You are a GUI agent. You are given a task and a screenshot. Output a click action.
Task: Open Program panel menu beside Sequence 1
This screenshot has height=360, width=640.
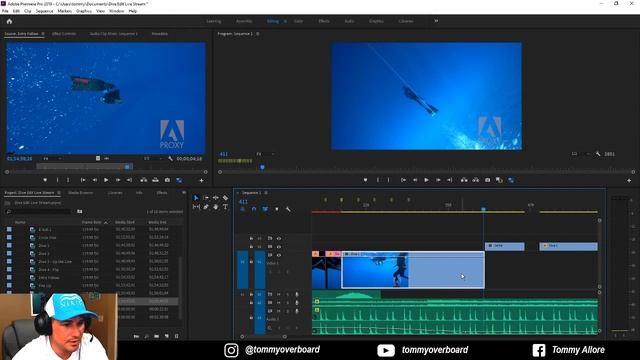click(258, 34)
